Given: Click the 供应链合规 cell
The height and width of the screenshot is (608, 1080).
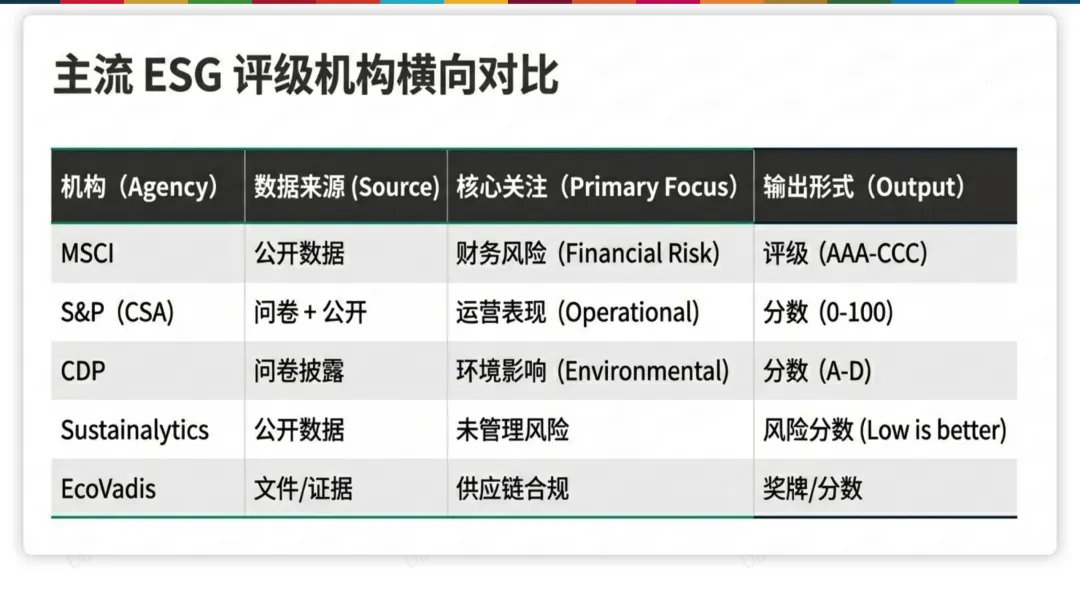Looking at the screenshot, I should pyautogui.click(x=601, y=488).
